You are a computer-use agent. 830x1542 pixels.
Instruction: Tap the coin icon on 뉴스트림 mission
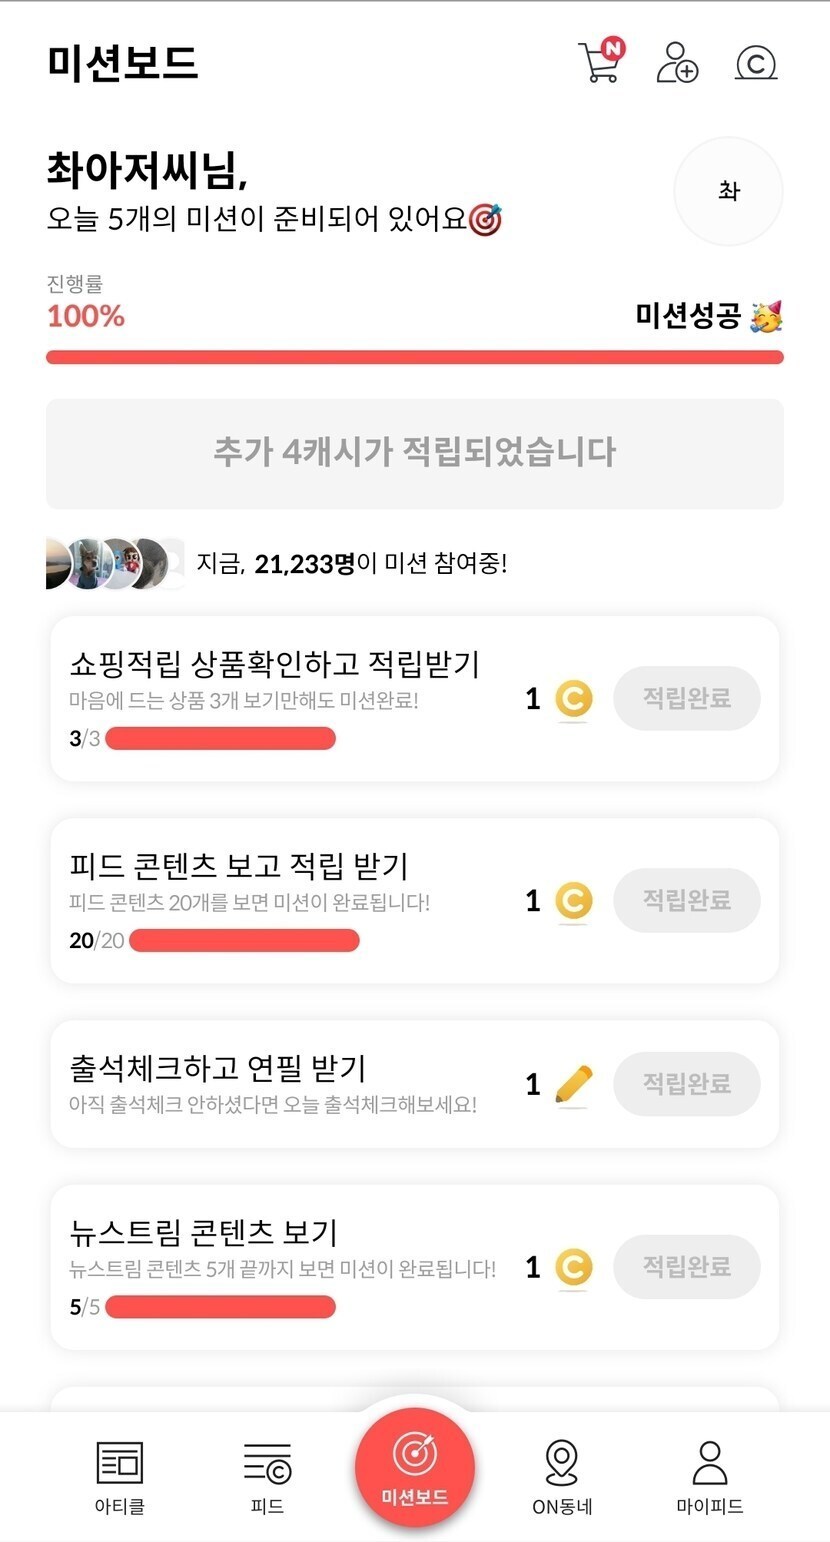pyautogui.click(x=573, y=1268)
